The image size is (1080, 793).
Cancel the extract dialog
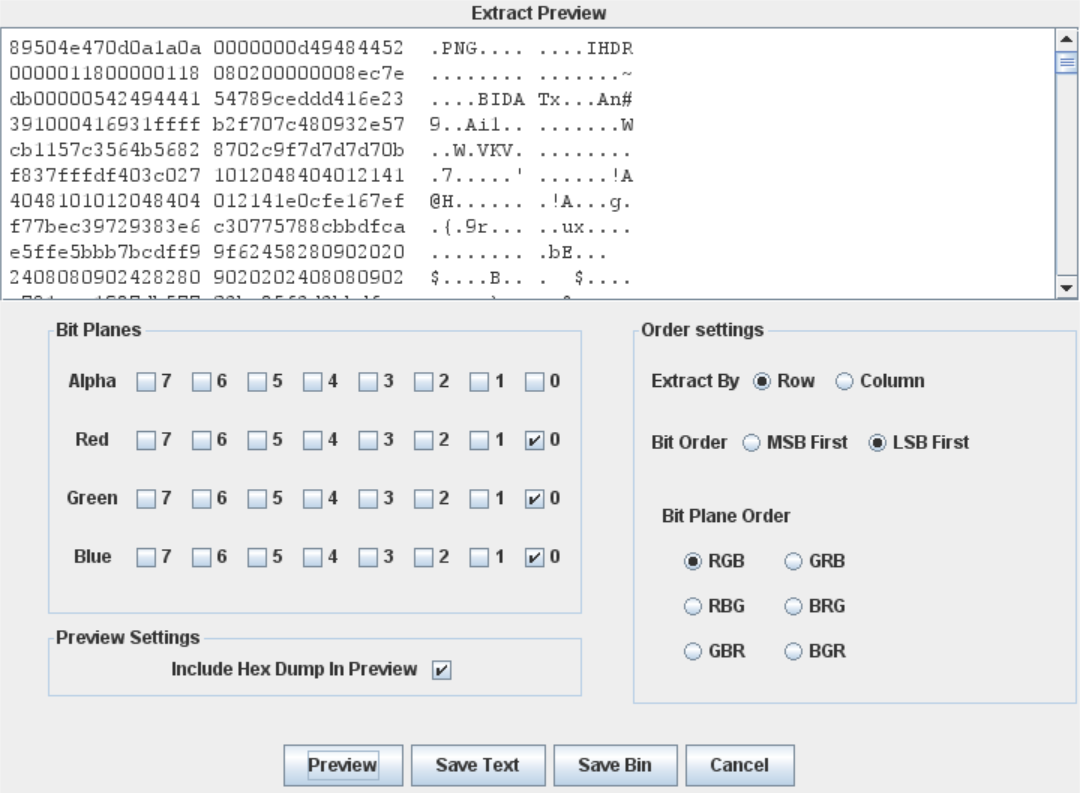[x=740, y=765]
